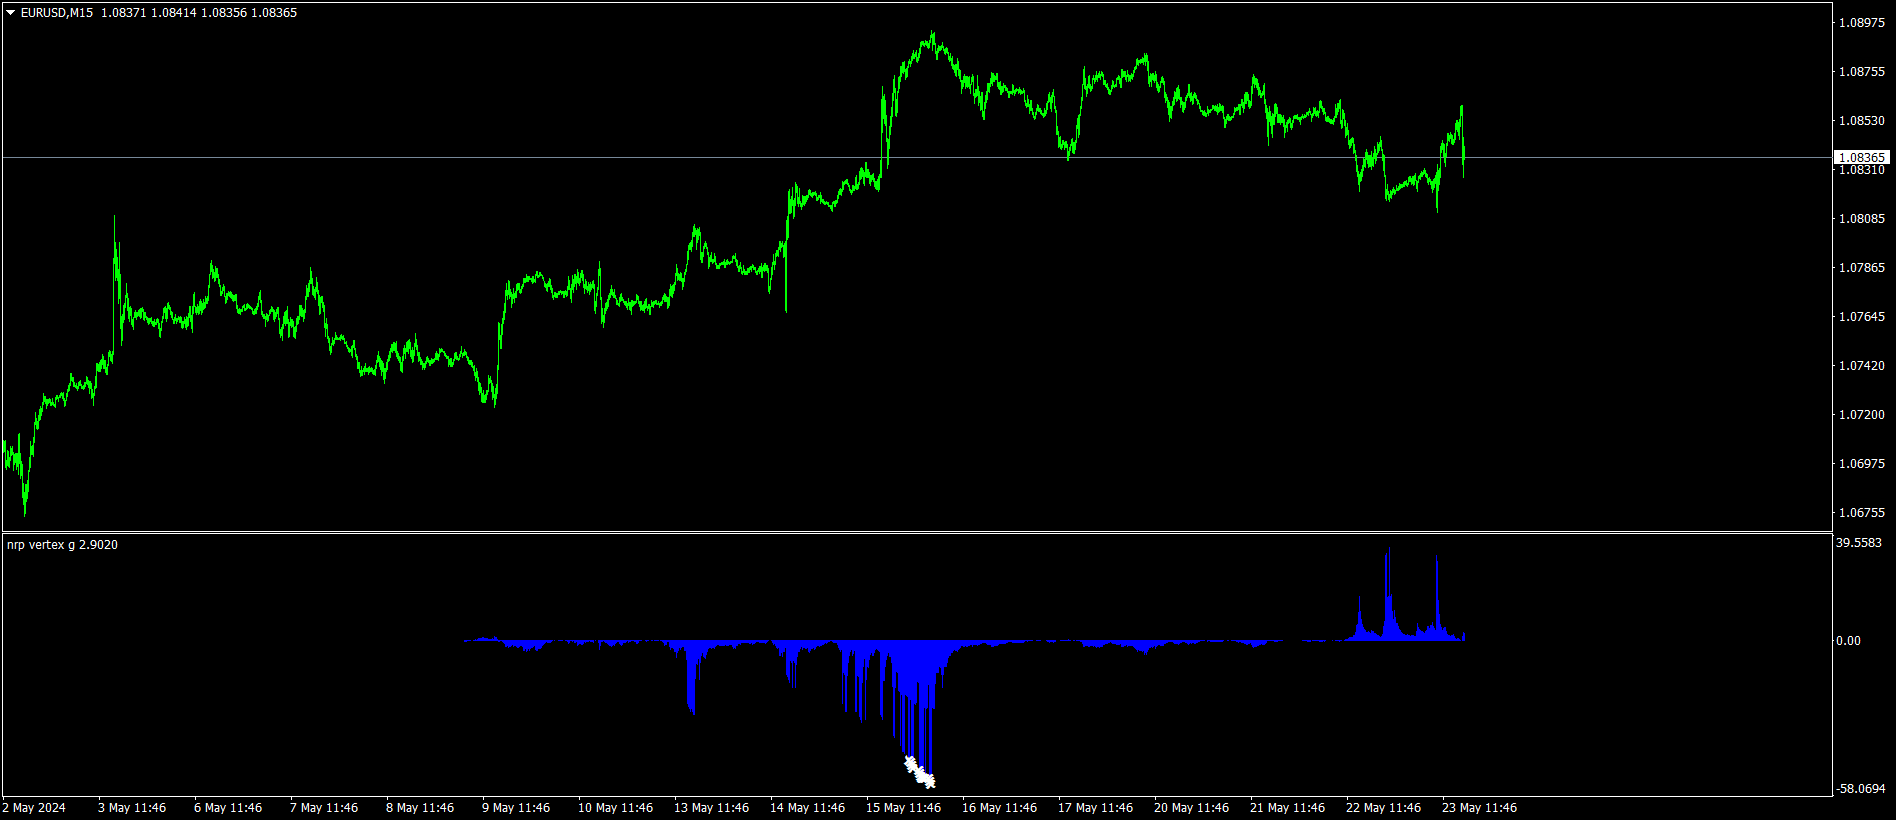Image resolution: width=1896 pixels, height=820 pixels.
Task: Select the price scale value 1.07865
Action: coord(1862,268)
